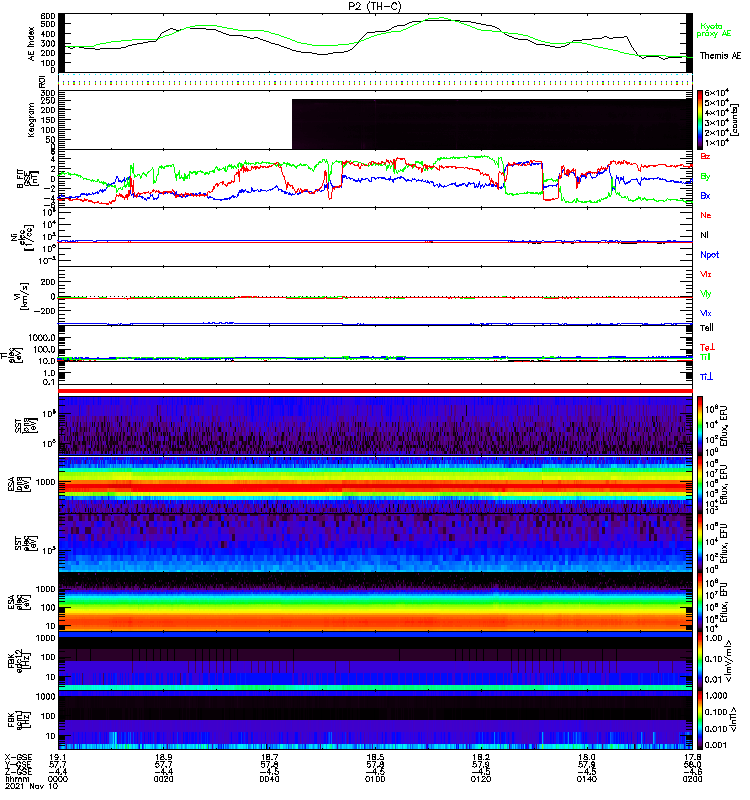
Task: Click the plot title P2 (TH-C)
Action: coord(374,6)
